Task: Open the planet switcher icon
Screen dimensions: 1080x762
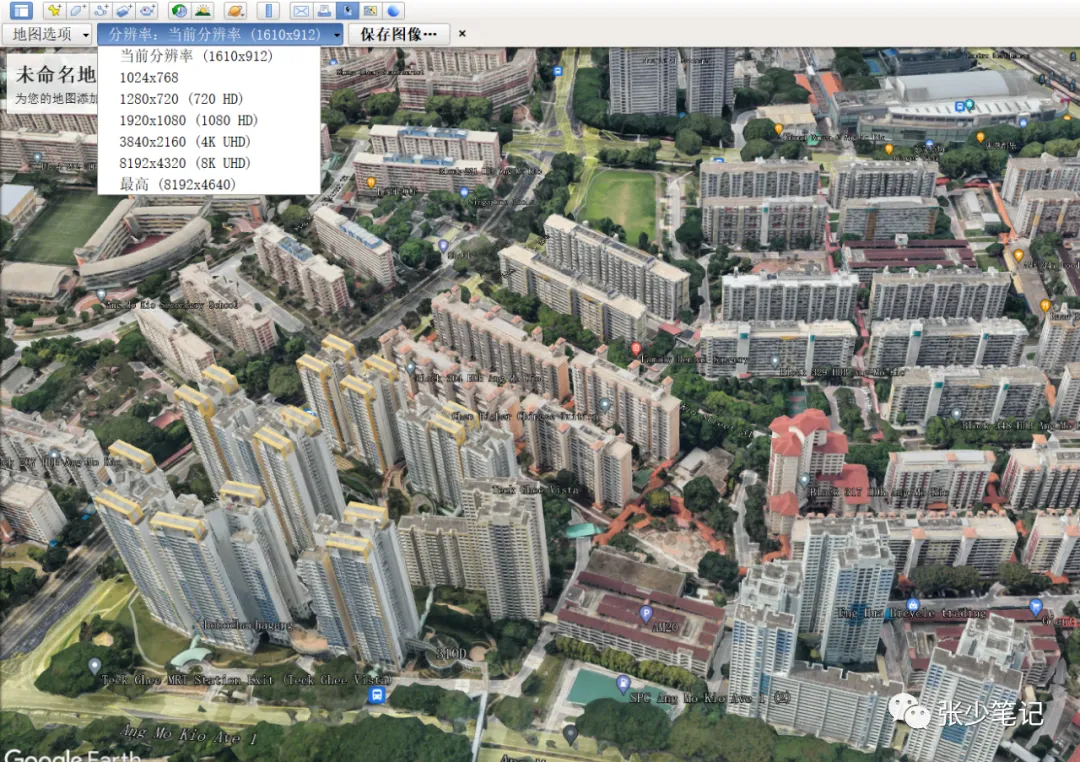Action: 235,10
